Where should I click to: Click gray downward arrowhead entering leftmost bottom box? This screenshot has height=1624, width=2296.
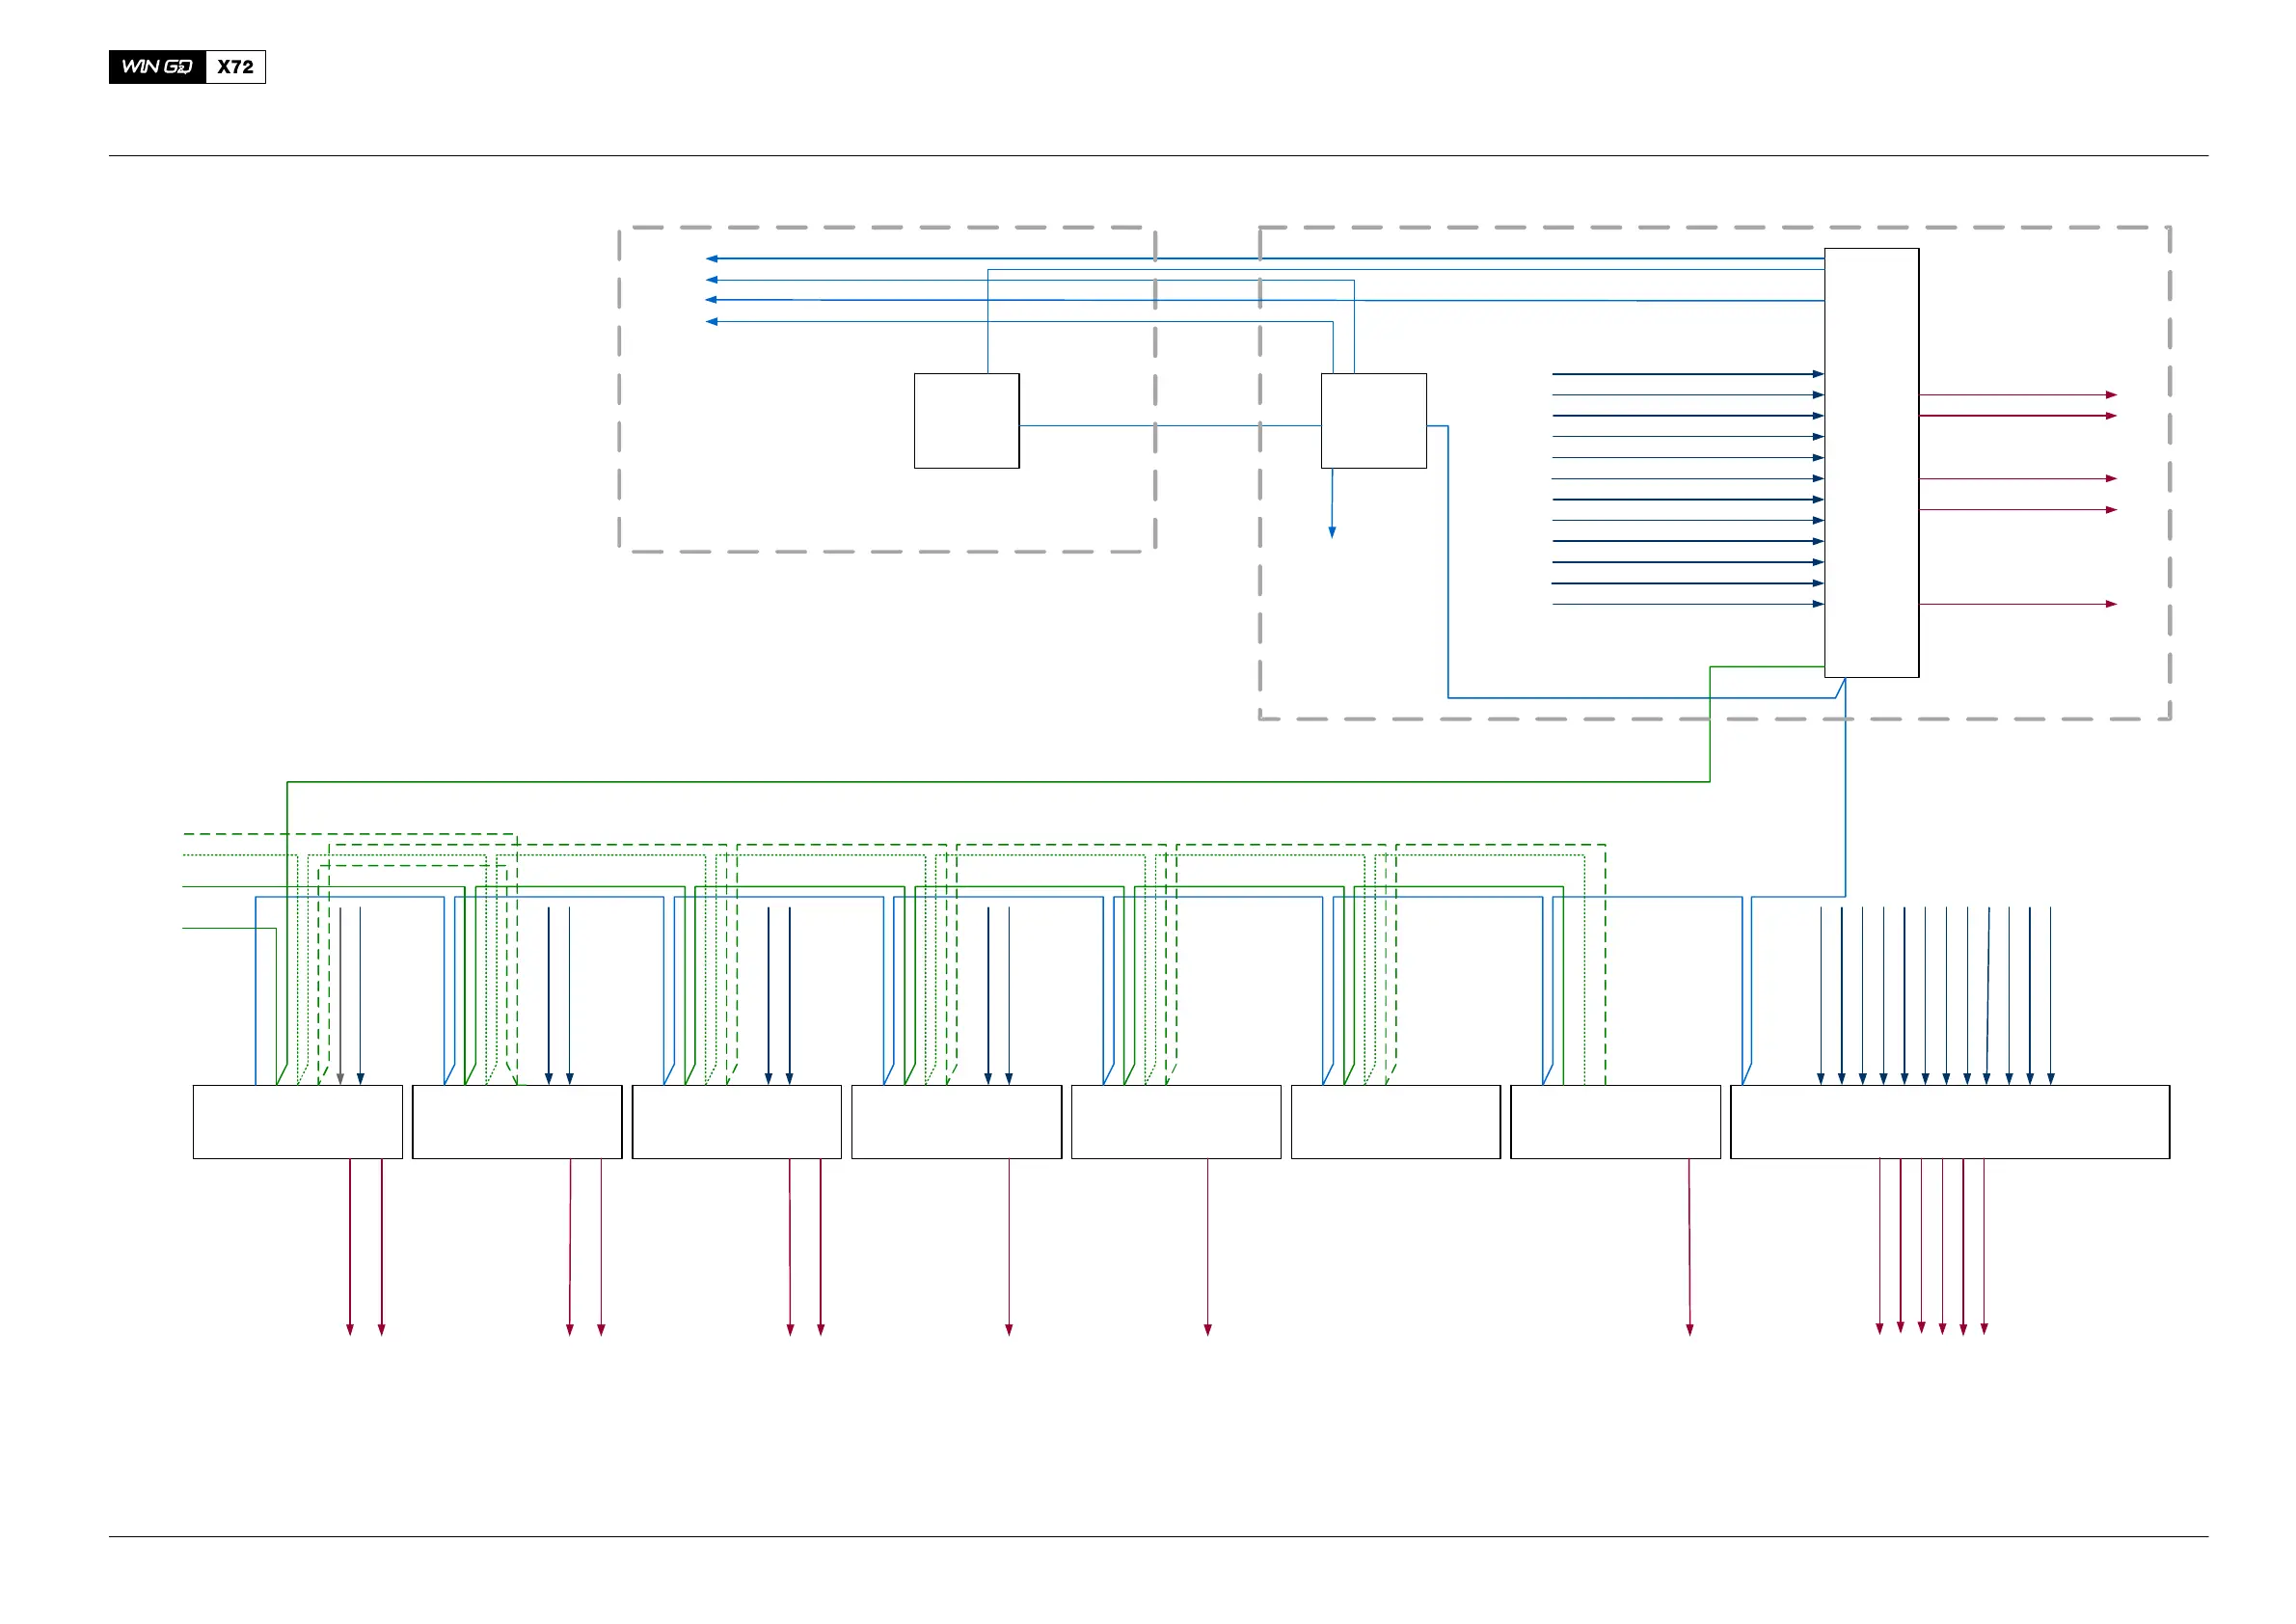(x=340, y=1079)
